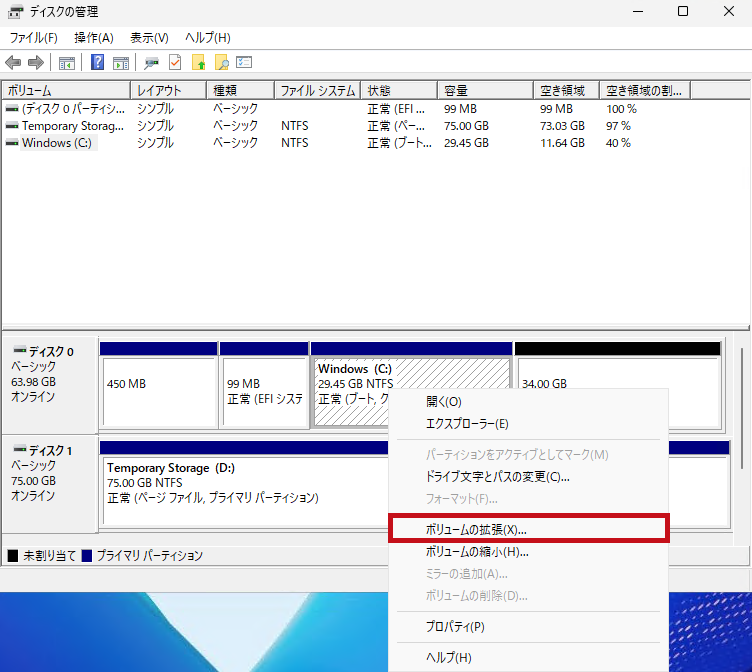The height and width of the screenshot is (672, 752).
Task: Select ボリュームの縮小(H)... in the context menu
Action: point(528,552)
